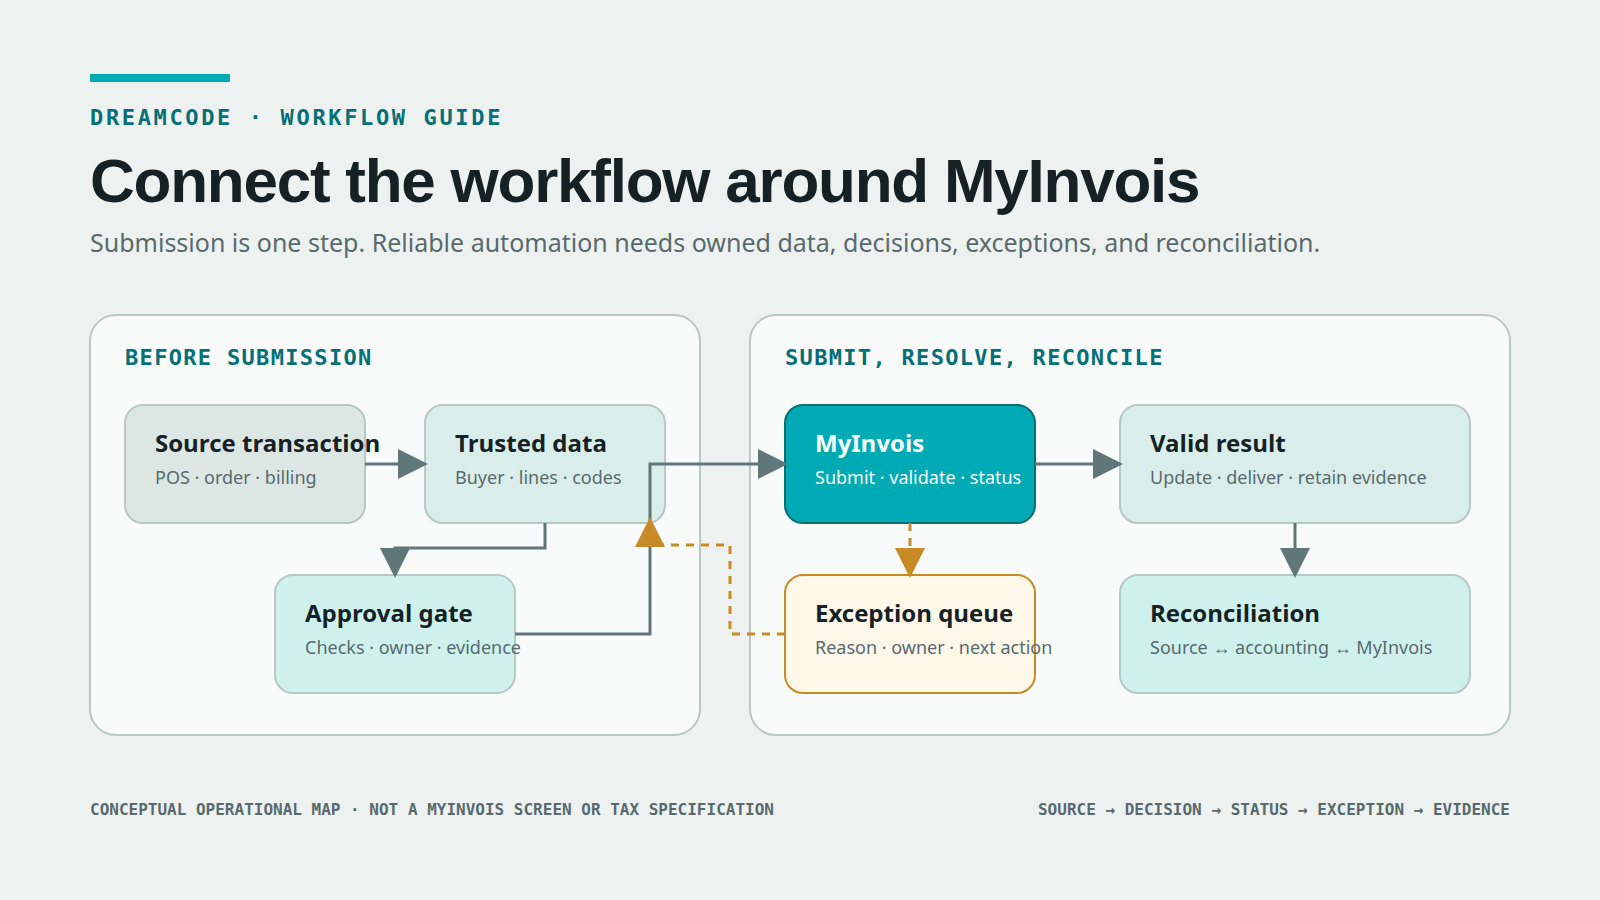Click the 'MyInvois' node title
The width and height of the screenshot is (1600, 900).
[x=869, y=444]
